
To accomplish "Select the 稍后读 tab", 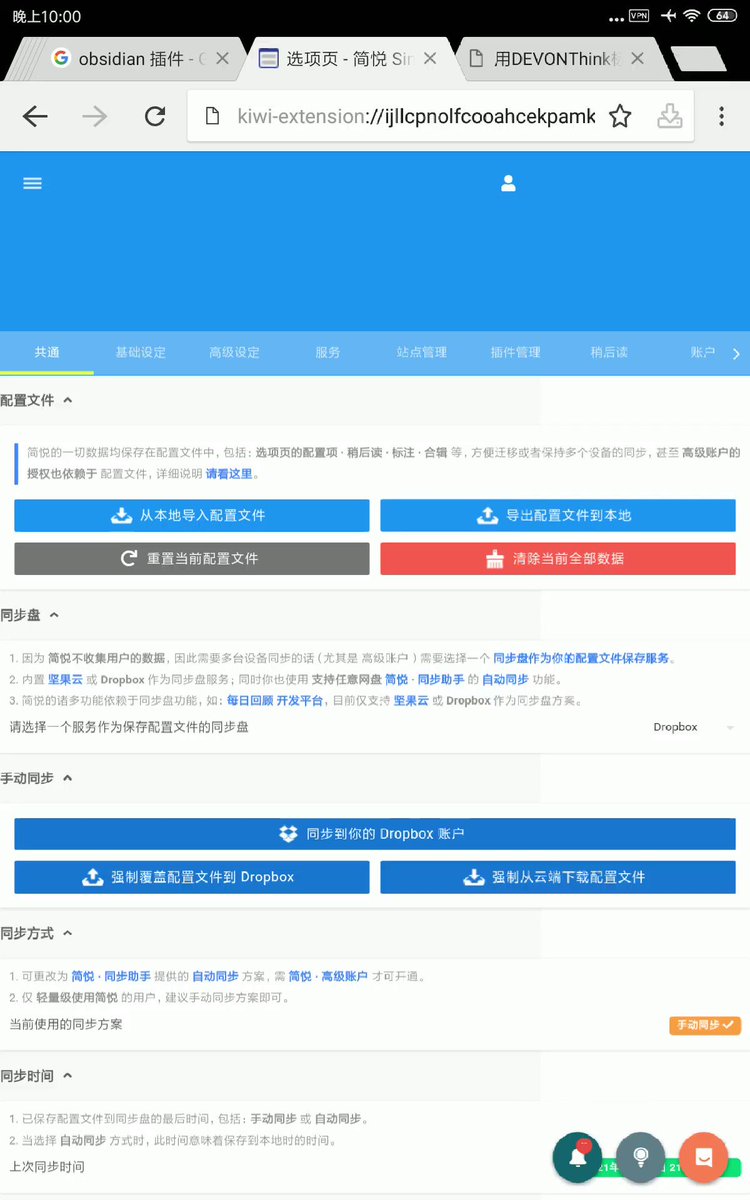I will [x=609, y=352].
